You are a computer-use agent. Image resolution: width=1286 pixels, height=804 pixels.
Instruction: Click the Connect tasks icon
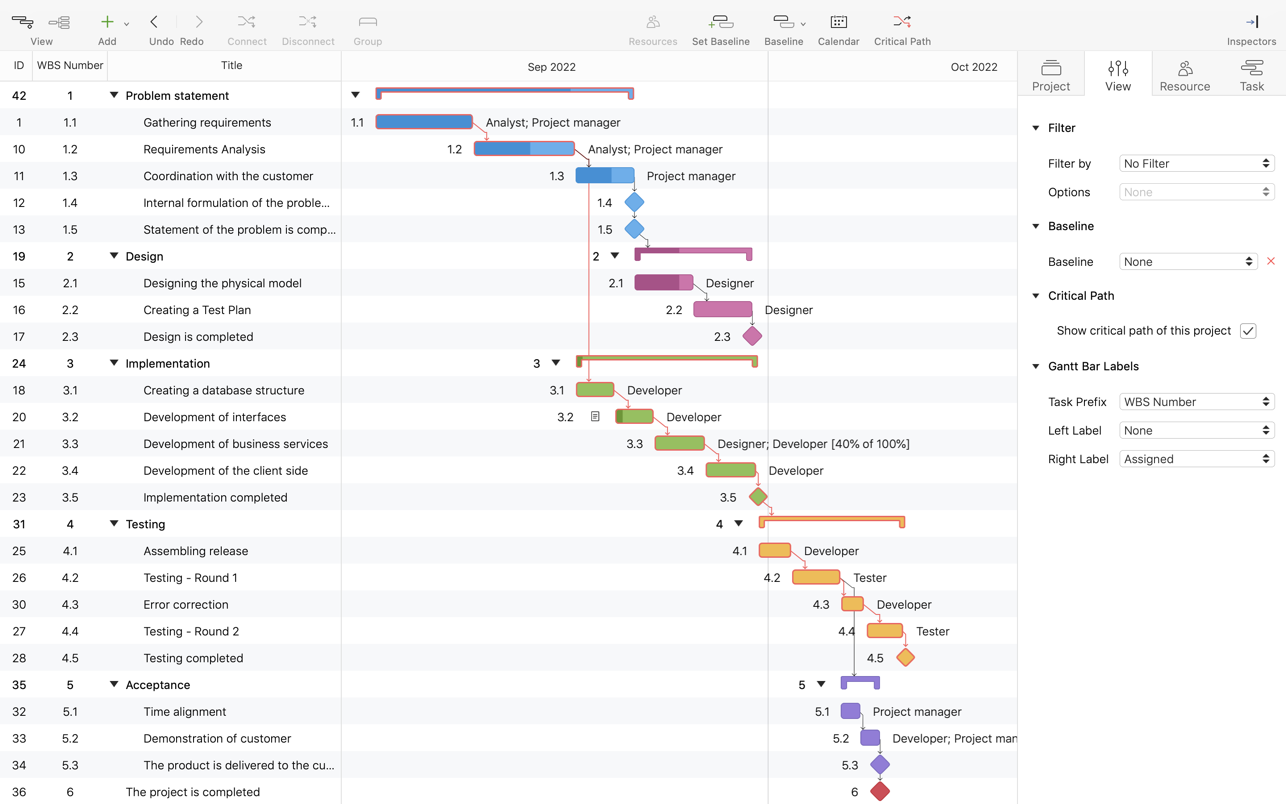tap(246, 22)
